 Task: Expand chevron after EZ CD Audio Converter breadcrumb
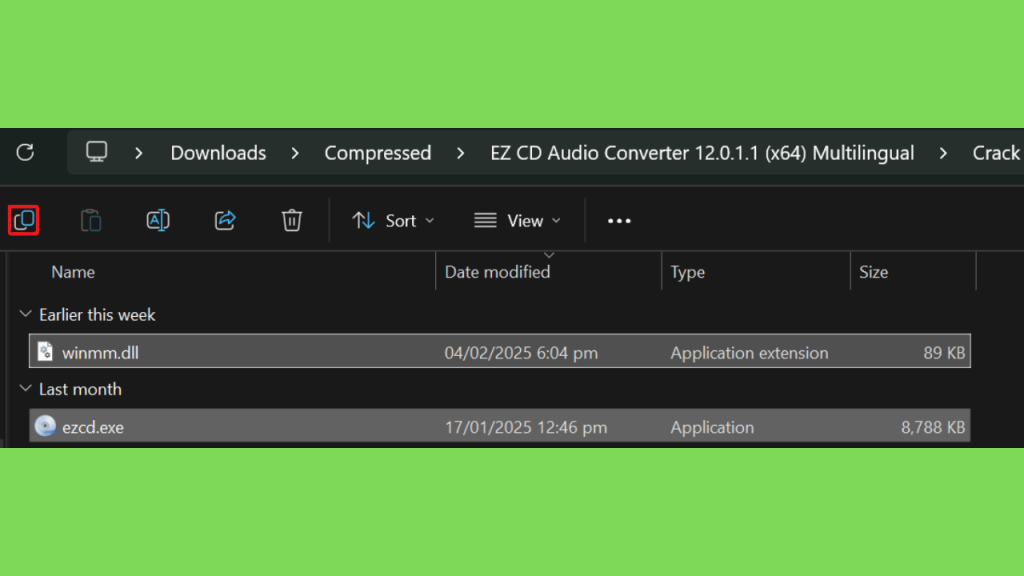pos(943,153)
